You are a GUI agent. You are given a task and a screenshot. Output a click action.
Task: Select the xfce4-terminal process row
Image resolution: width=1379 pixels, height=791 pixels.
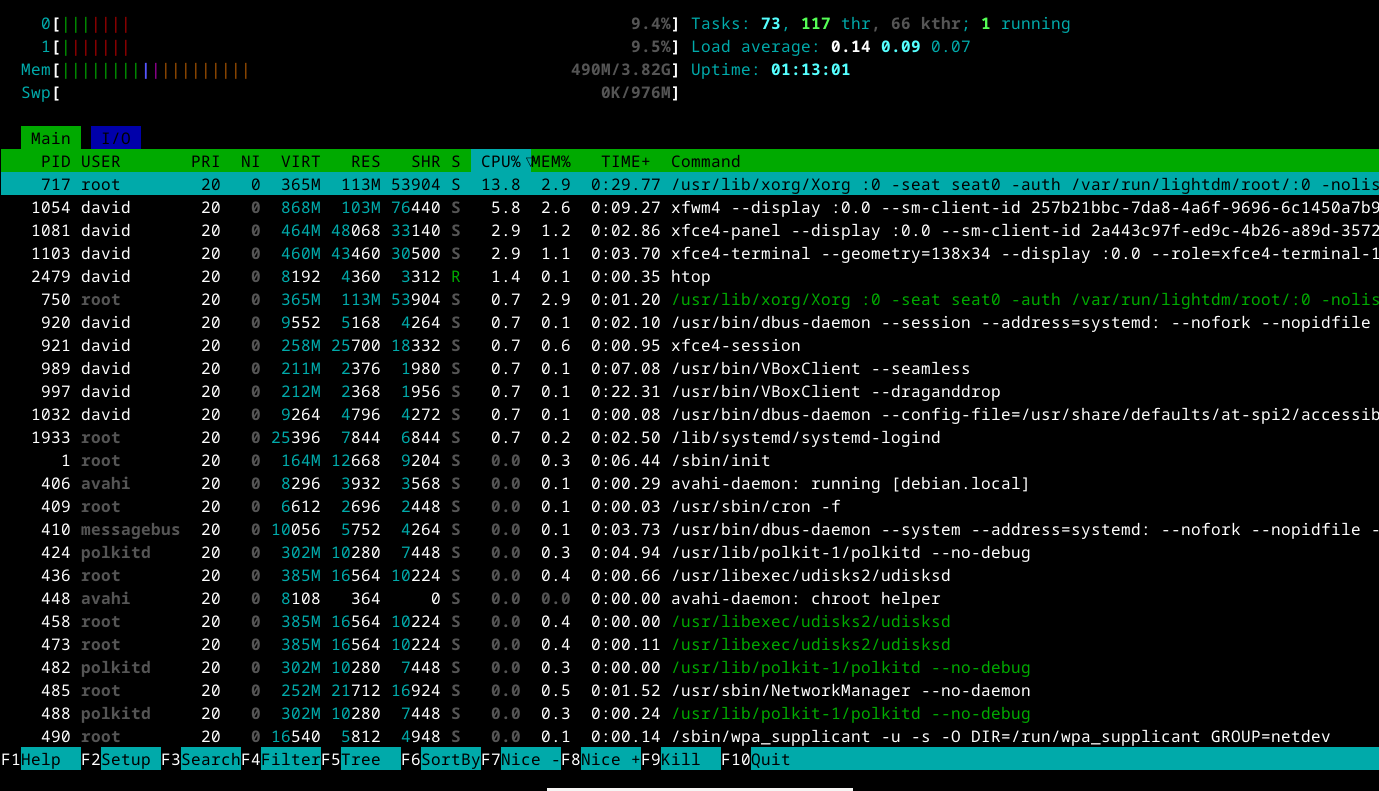click(x=689, y=253)
